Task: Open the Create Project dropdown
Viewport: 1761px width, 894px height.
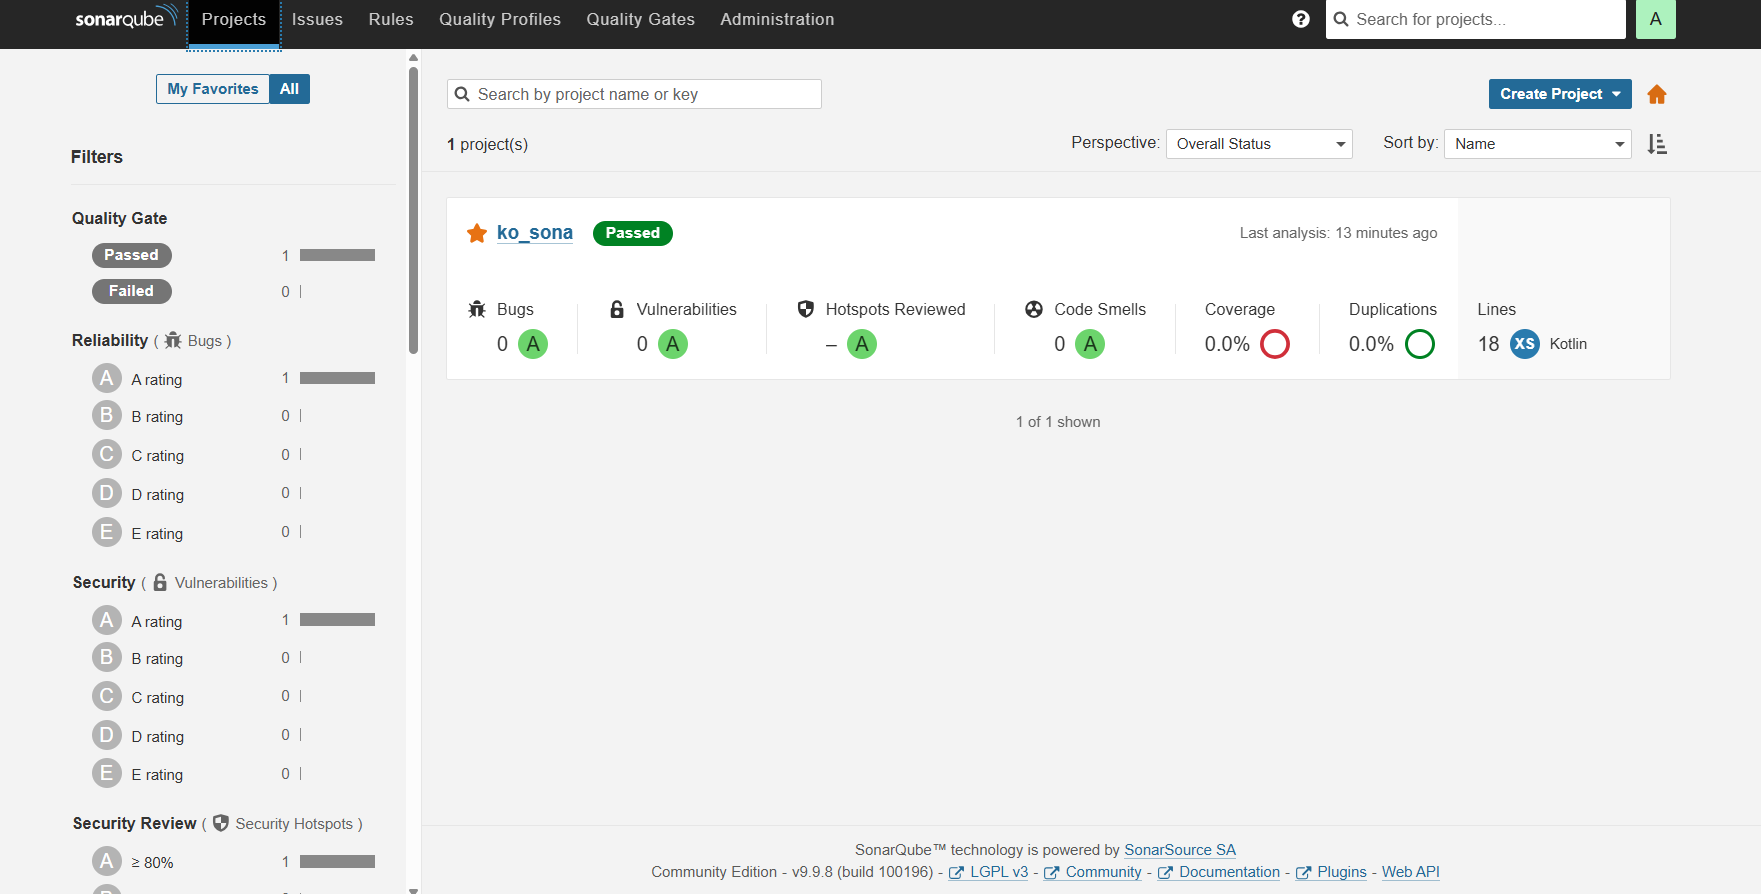Action: 1560,94
